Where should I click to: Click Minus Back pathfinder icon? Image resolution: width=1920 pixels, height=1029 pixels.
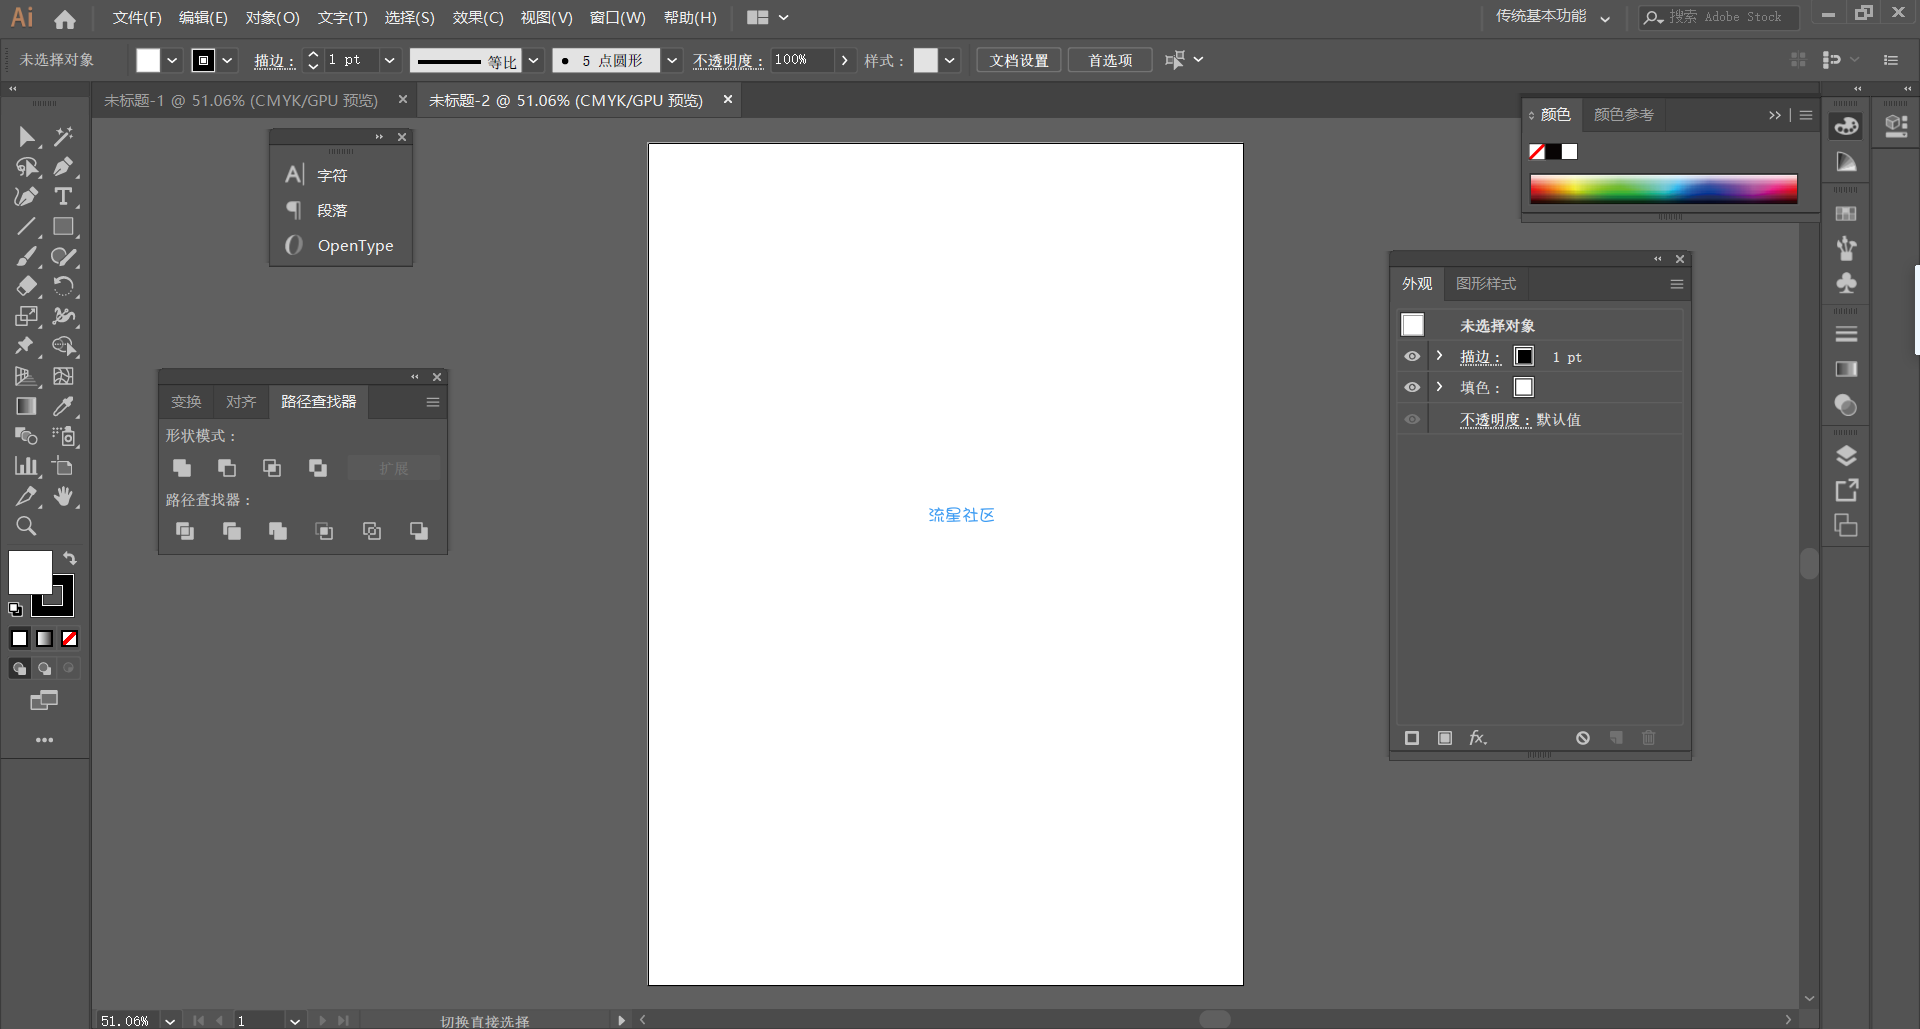(419, 531)
